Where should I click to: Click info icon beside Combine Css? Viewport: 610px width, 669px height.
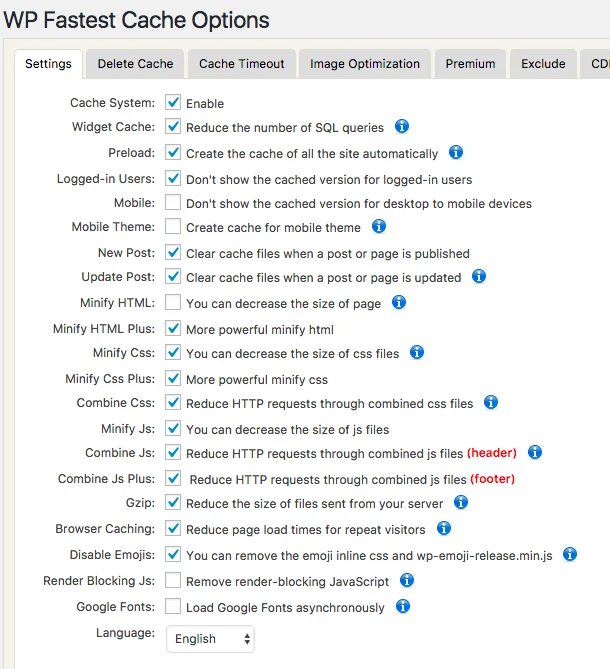(491, 402)
